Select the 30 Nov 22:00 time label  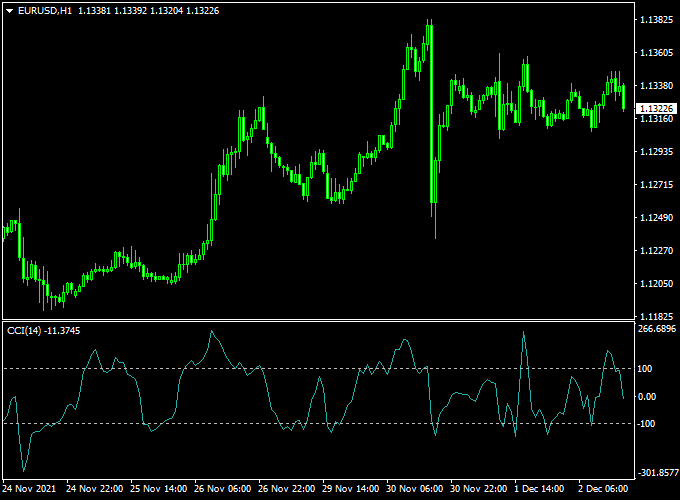[479, 489]
